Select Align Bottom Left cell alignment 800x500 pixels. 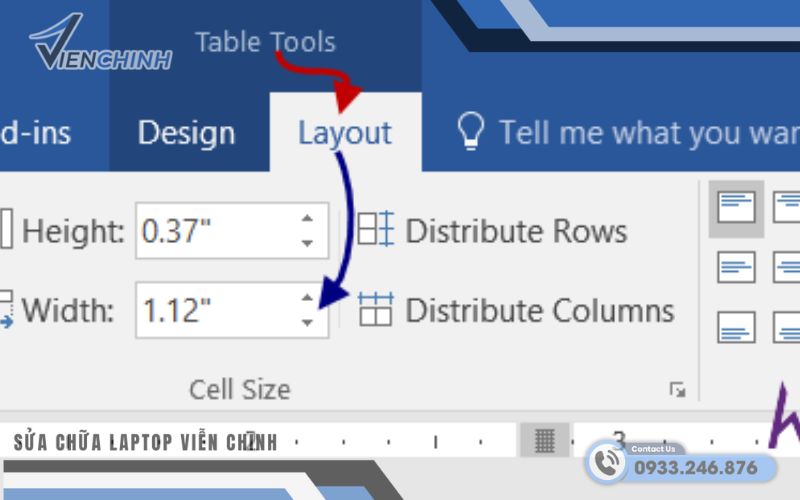[x=736, y=327]
